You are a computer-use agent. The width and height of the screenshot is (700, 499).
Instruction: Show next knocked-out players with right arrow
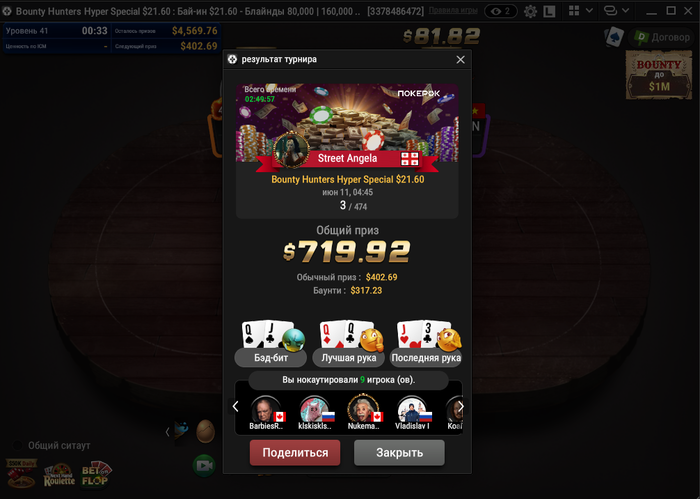click(x=461, y=406)
